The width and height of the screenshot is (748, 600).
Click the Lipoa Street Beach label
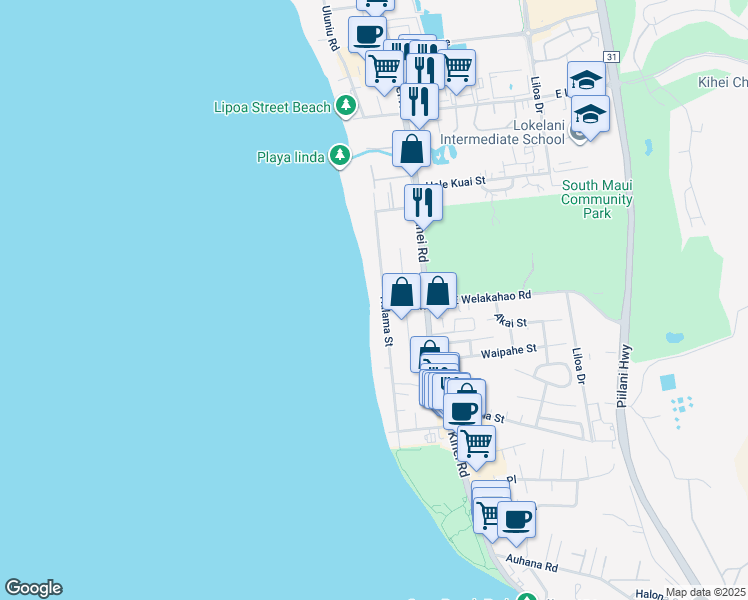click(x=272, y=107)
